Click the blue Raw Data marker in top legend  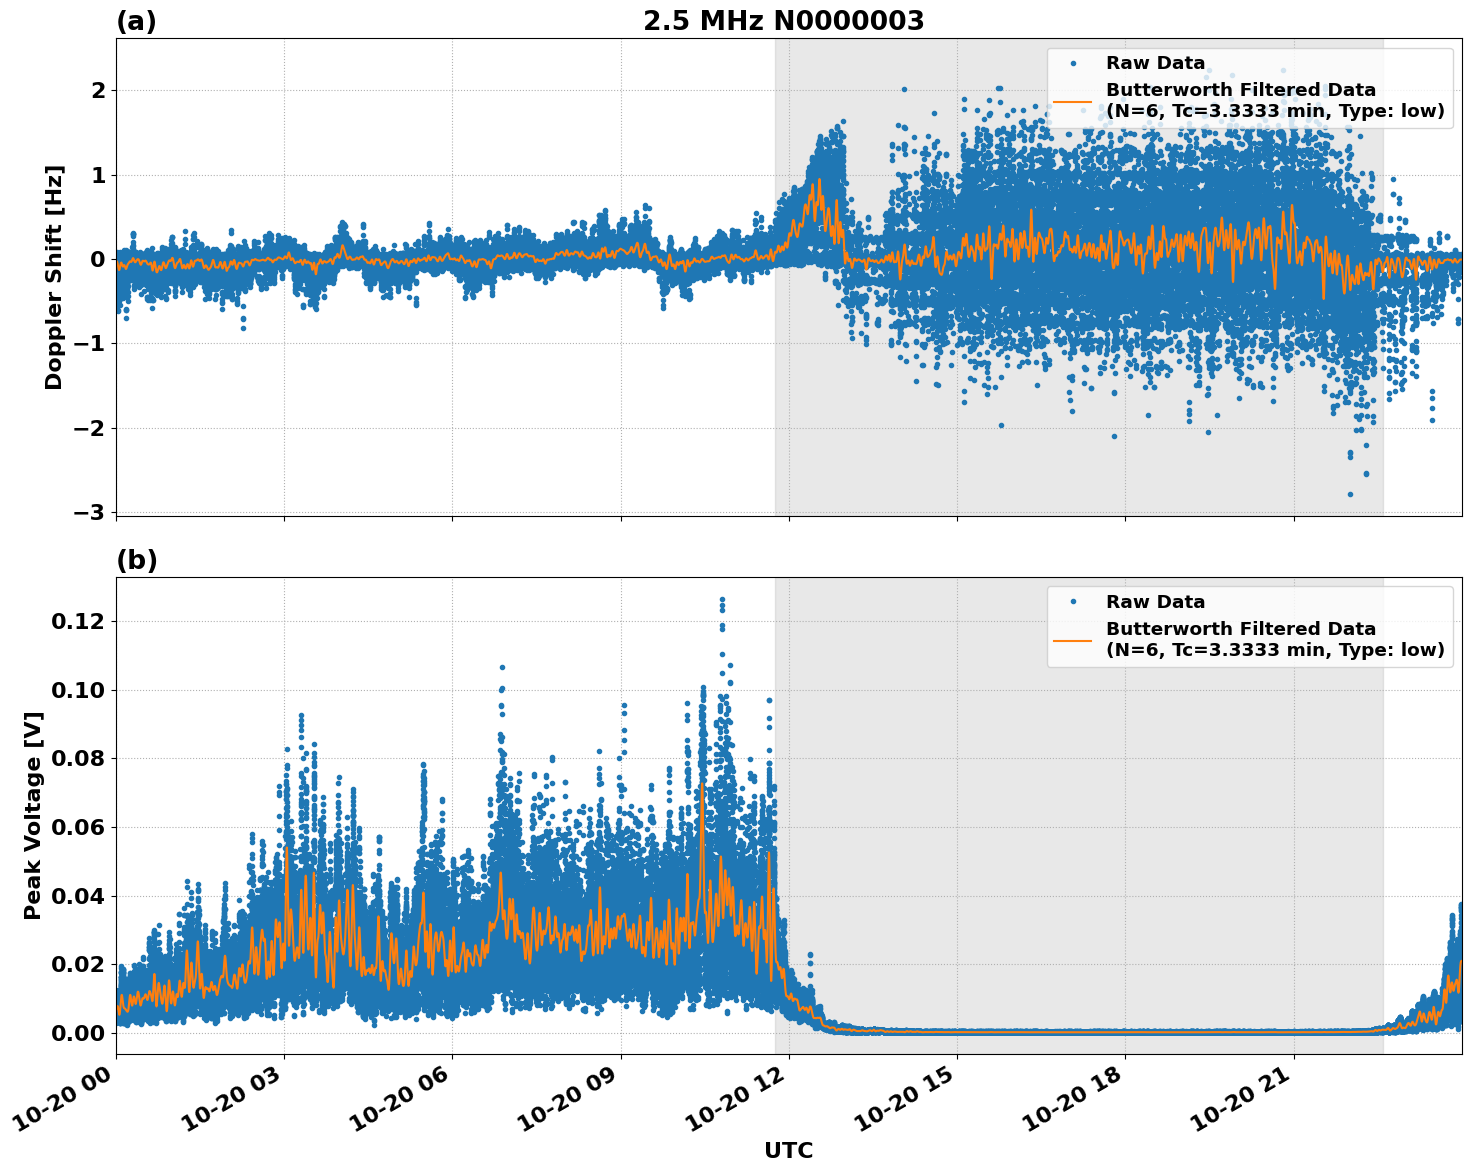pyautogui.click(x=1072, y=63)
